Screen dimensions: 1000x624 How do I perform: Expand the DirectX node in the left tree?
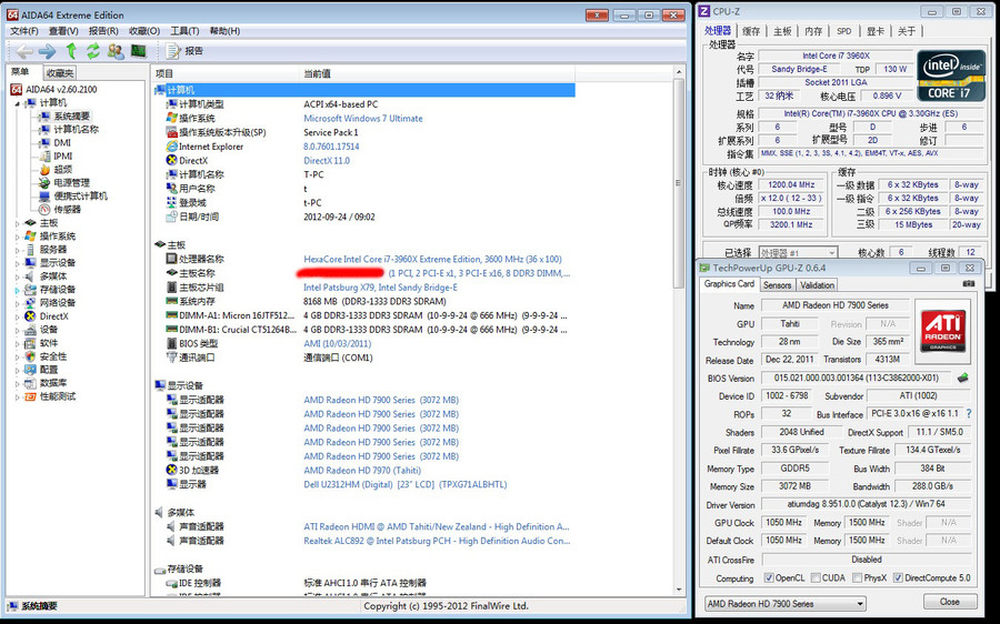(x=17, y=316)
